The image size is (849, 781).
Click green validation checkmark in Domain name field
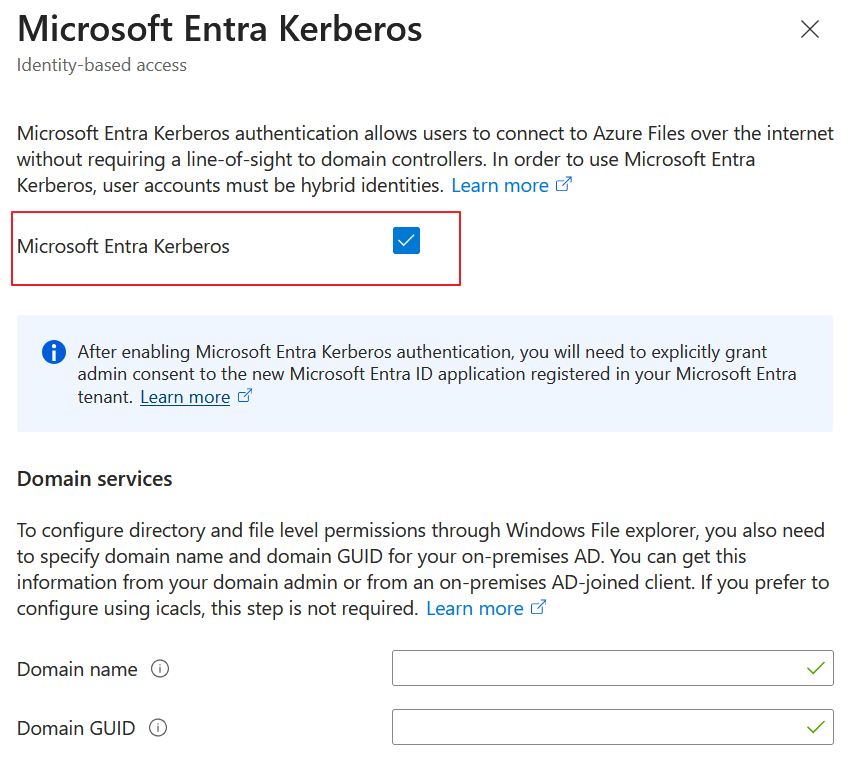tap(817, 668)
